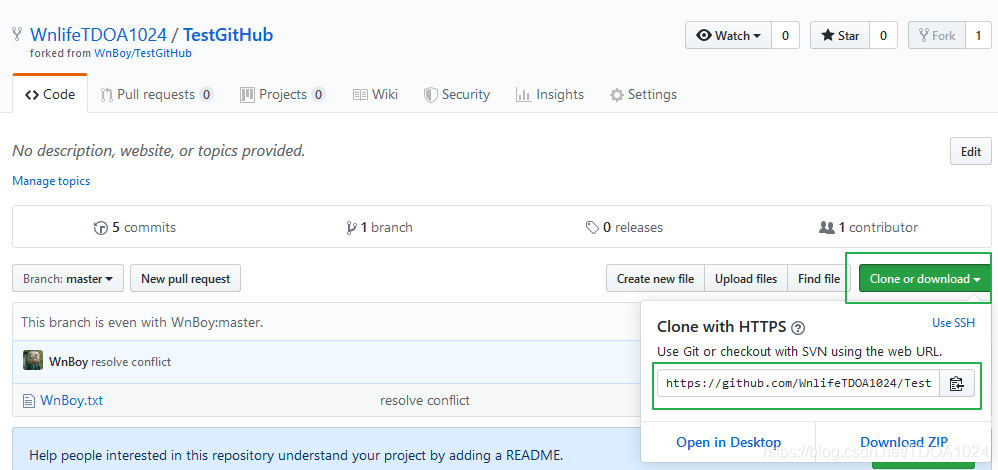Toggle the Clone or download dropdown

click(x=925, y=278)
